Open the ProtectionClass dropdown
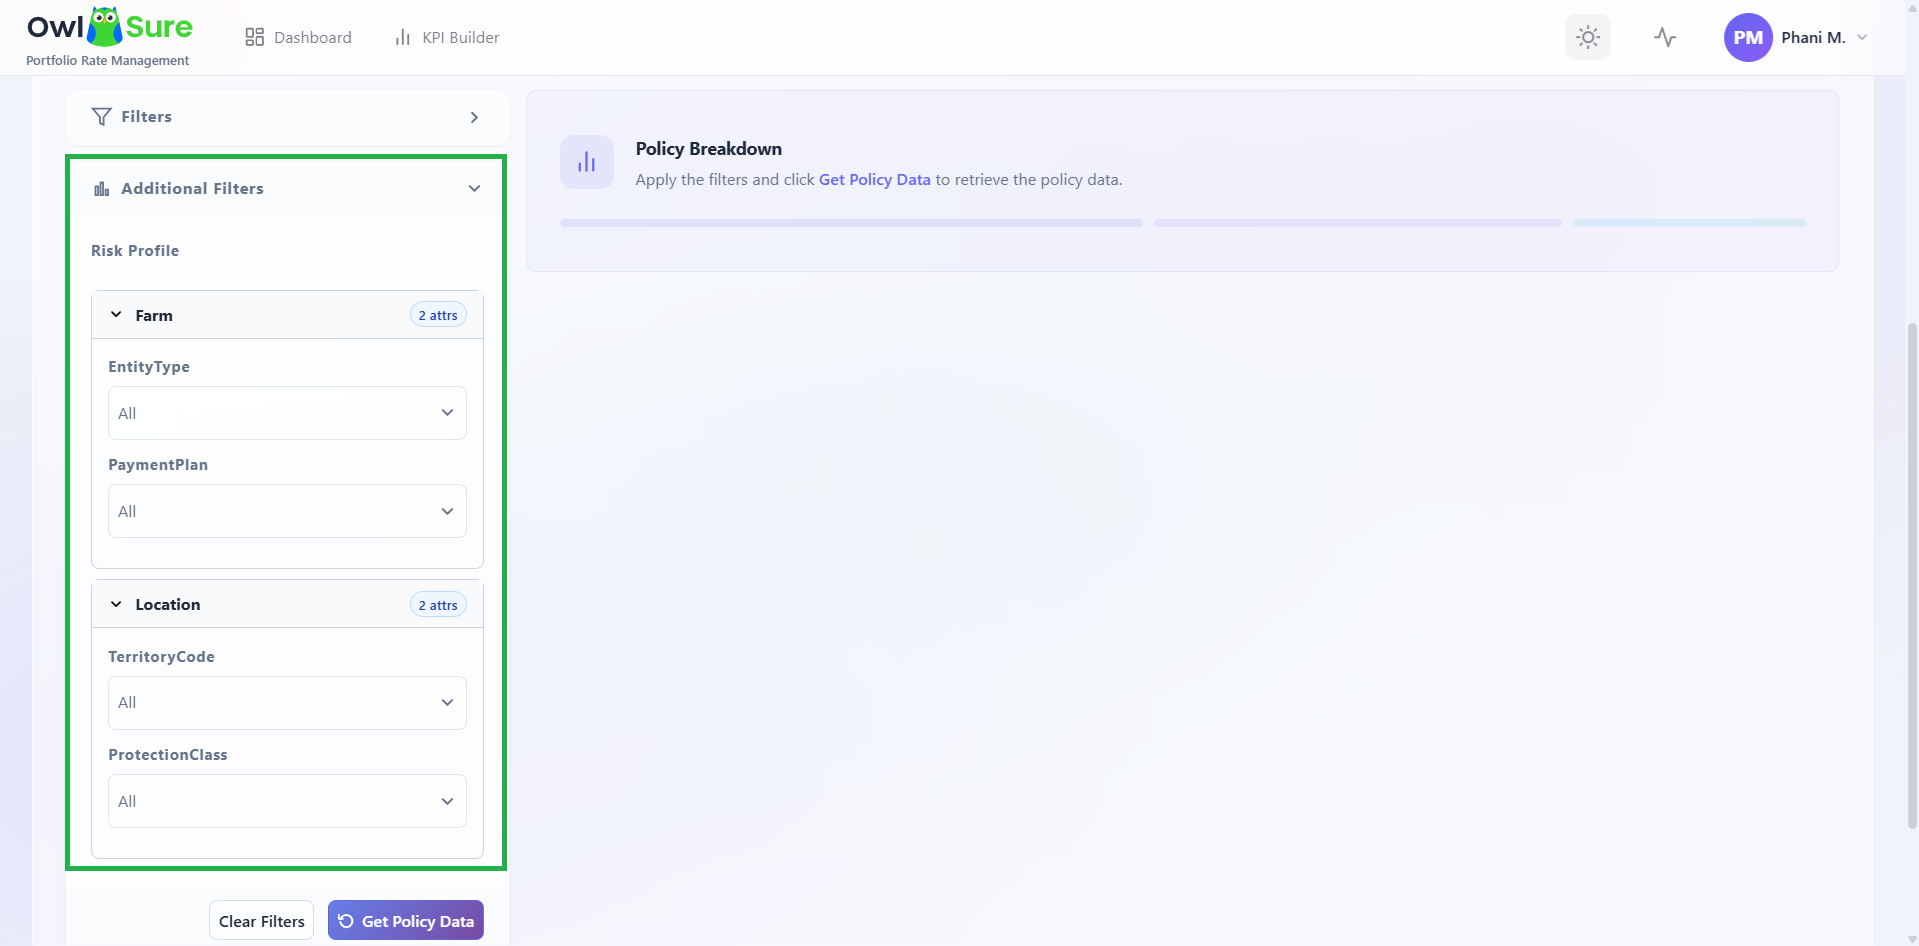 coord(287,801)
